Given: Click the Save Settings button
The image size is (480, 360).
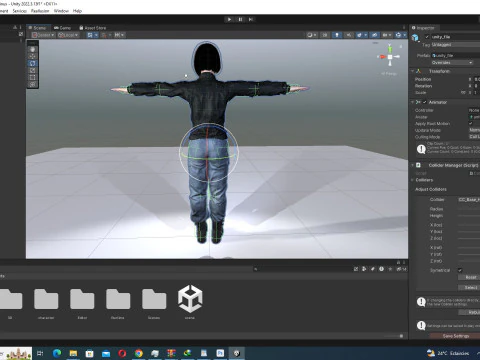Looking at the screenshot, I should [x=455, y=336].
